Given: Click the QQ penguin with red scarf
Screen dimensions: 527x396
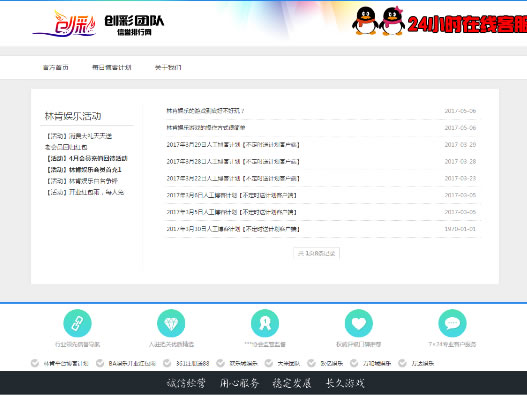Looking at the screenshot, I should tap(365, 21).
